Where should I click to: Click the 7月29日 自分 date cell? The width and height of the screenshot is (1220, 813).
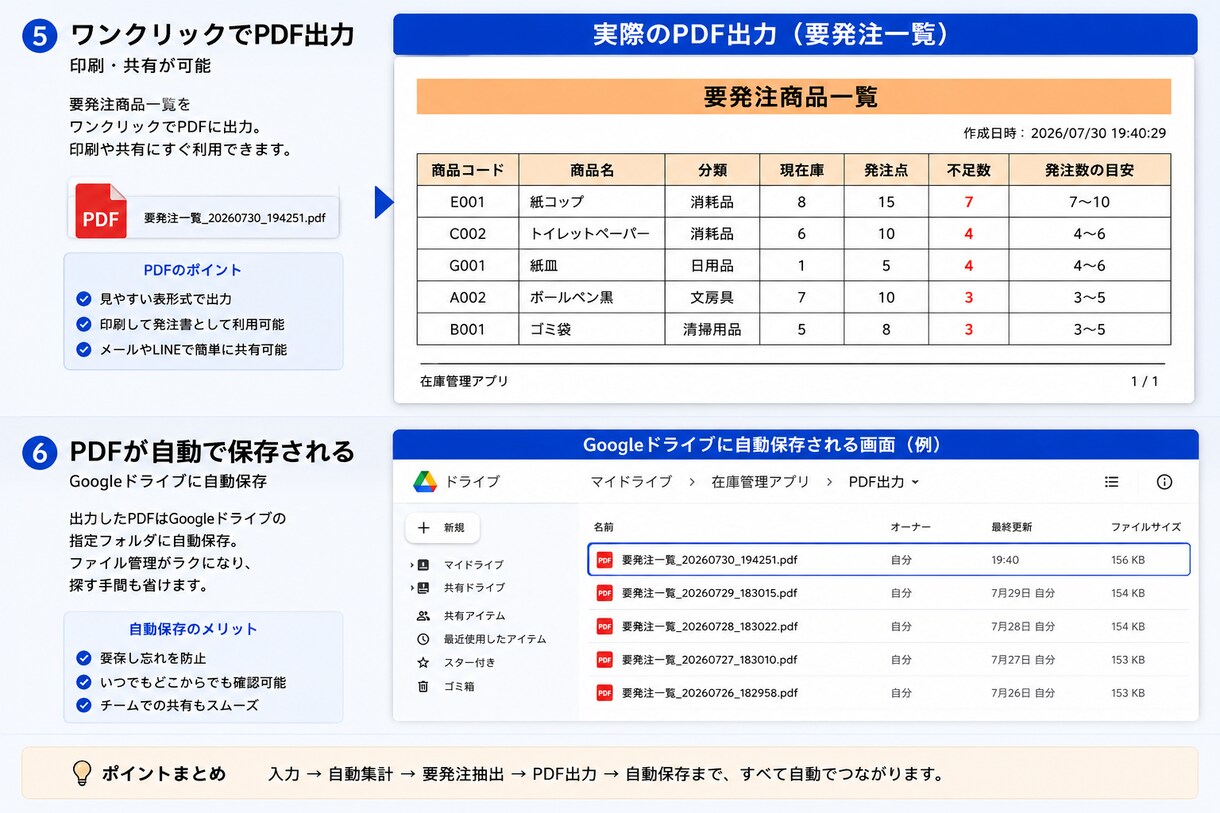(1023, 593)
